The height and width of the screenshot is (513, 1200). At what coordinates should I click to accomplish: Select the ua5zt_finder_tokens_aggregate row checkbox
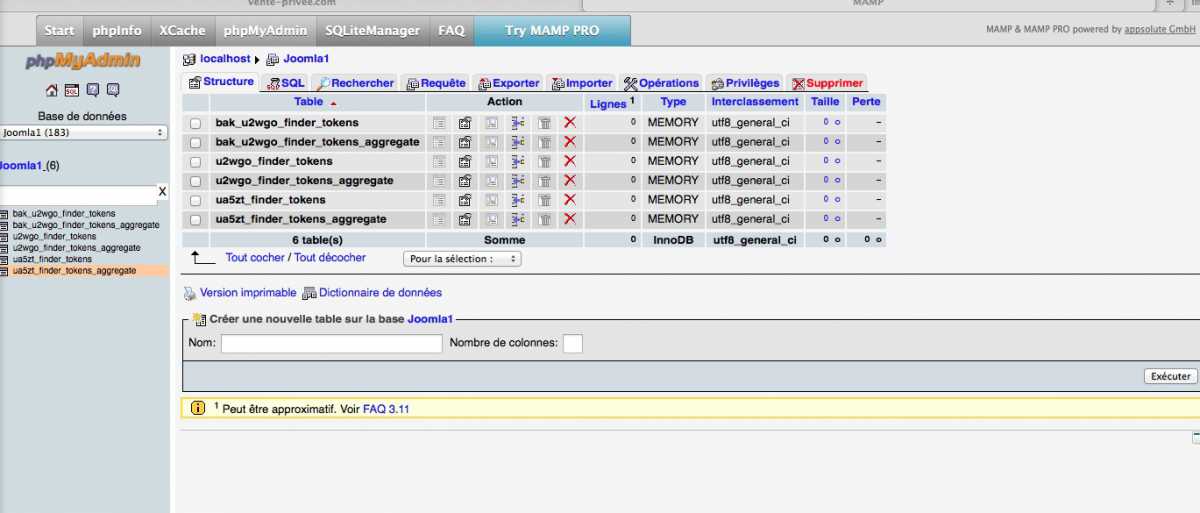click(x=196, y=219)
